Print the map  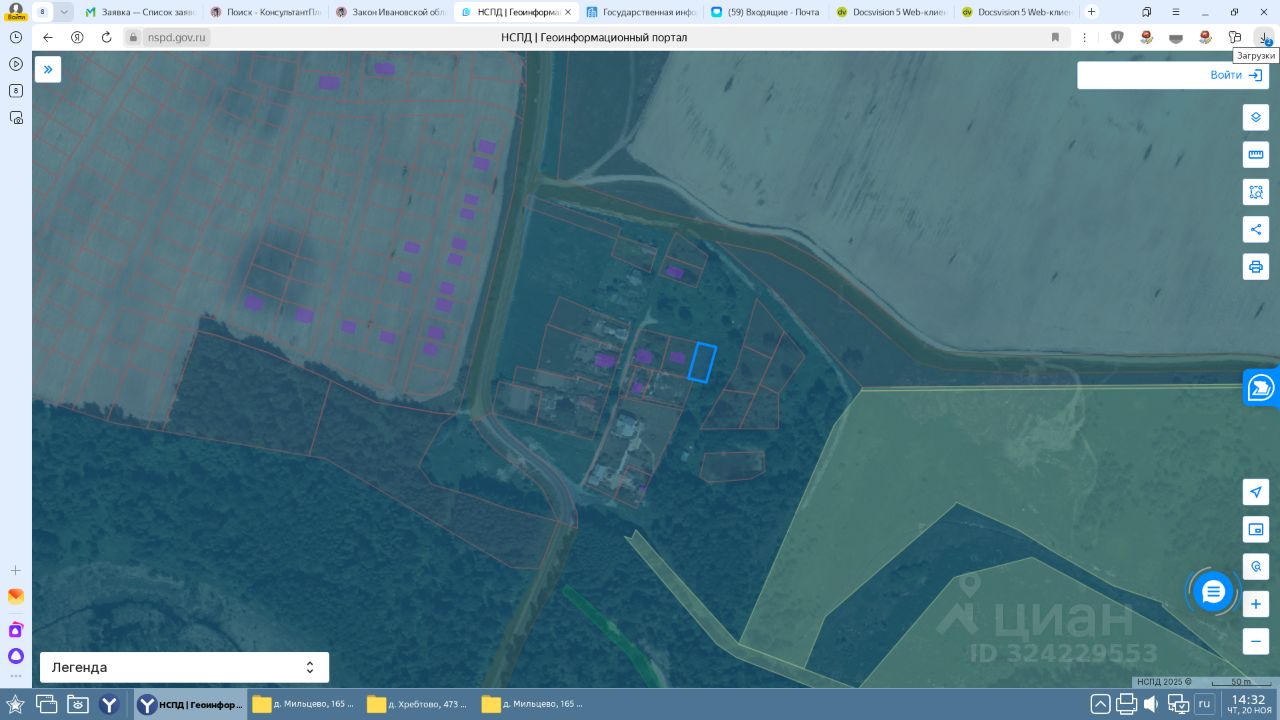coord(1256,266)
